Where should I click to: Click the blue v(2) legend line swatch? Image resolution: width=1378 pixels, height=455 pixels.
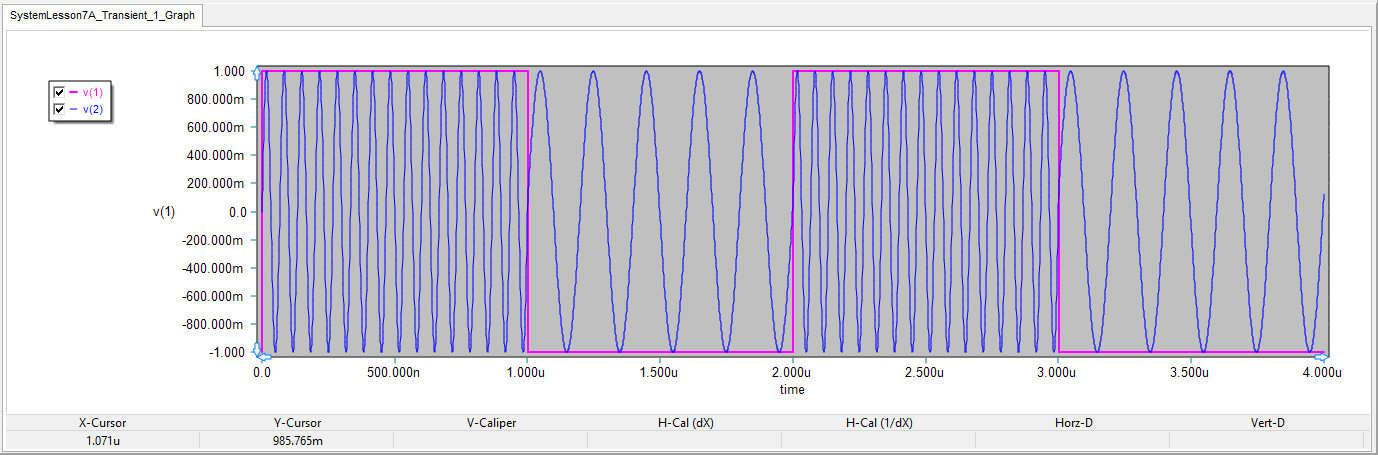(73, 109)
